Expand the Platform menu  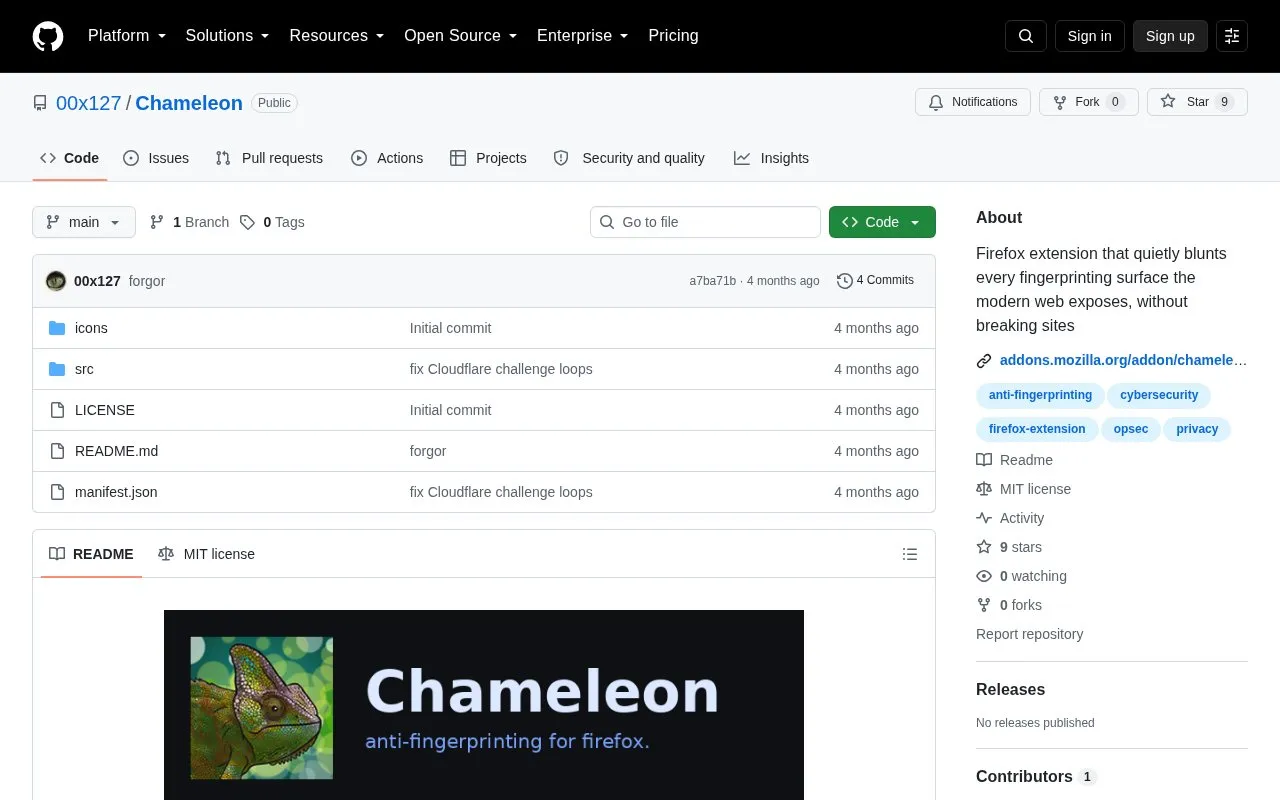tap(127, 36)
